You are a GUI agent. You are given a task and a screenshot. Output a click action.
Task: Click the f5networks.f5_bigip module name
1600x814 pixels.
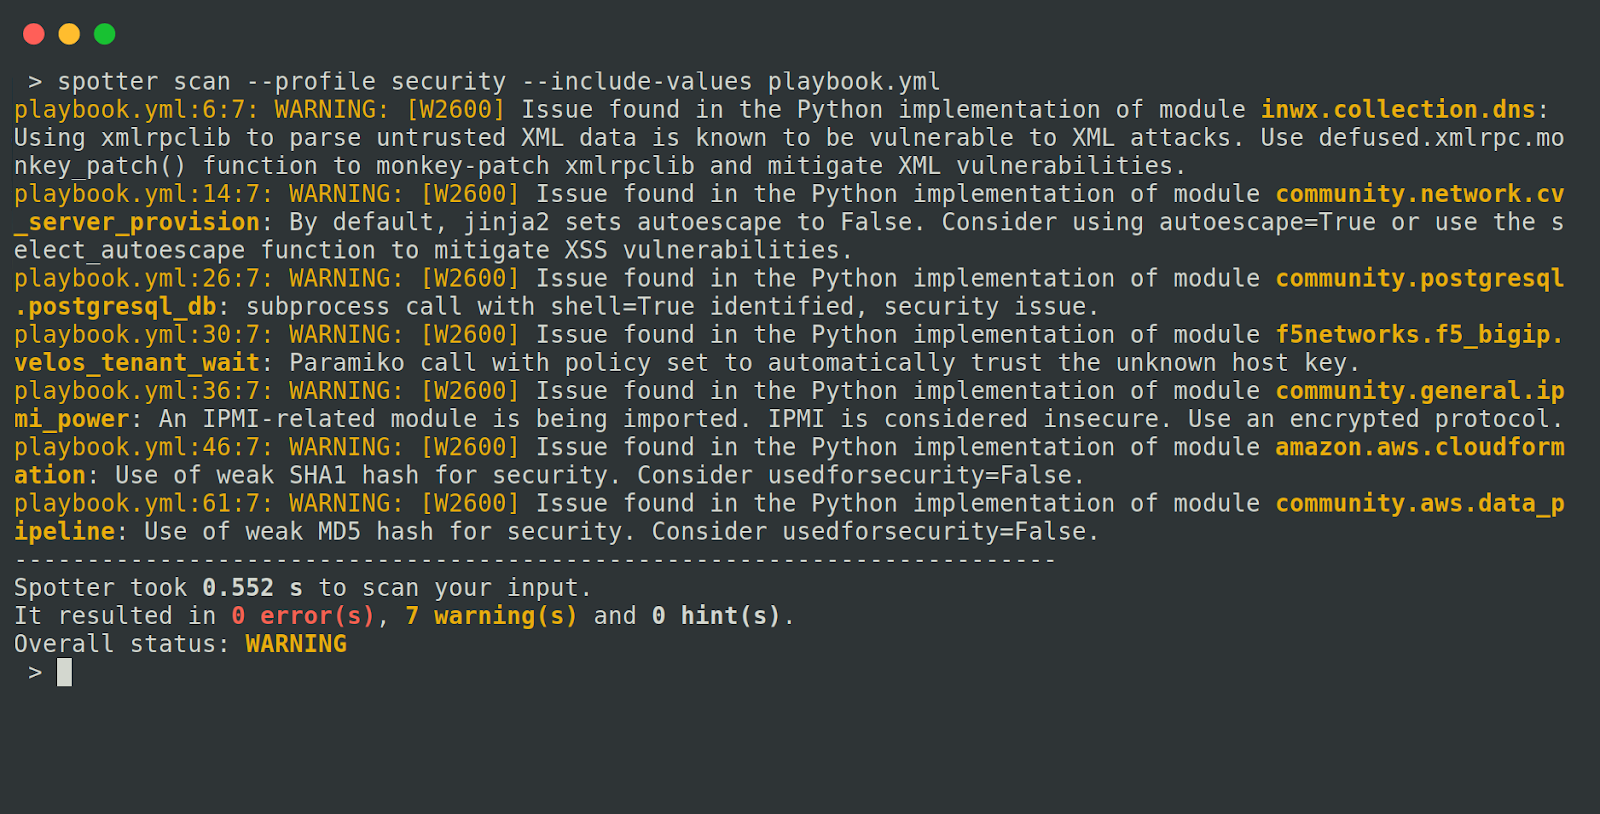[x=1418, y=334]
